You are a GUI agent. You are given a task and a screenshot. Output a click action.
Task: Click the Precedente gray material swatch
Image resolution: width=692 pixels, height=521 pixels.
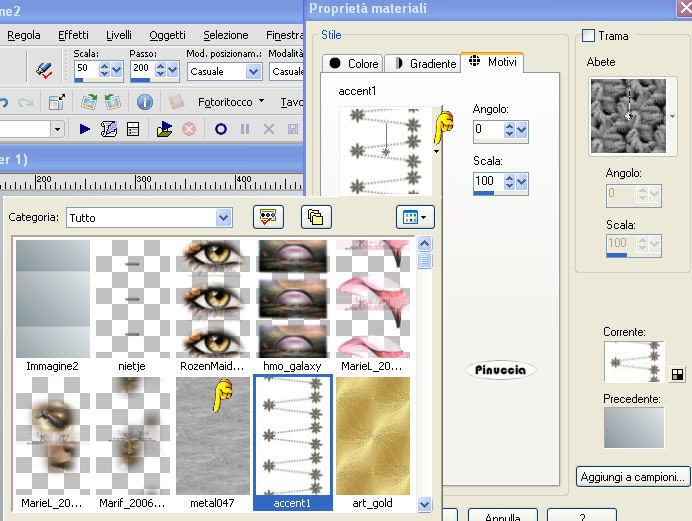tap(634, 428)
